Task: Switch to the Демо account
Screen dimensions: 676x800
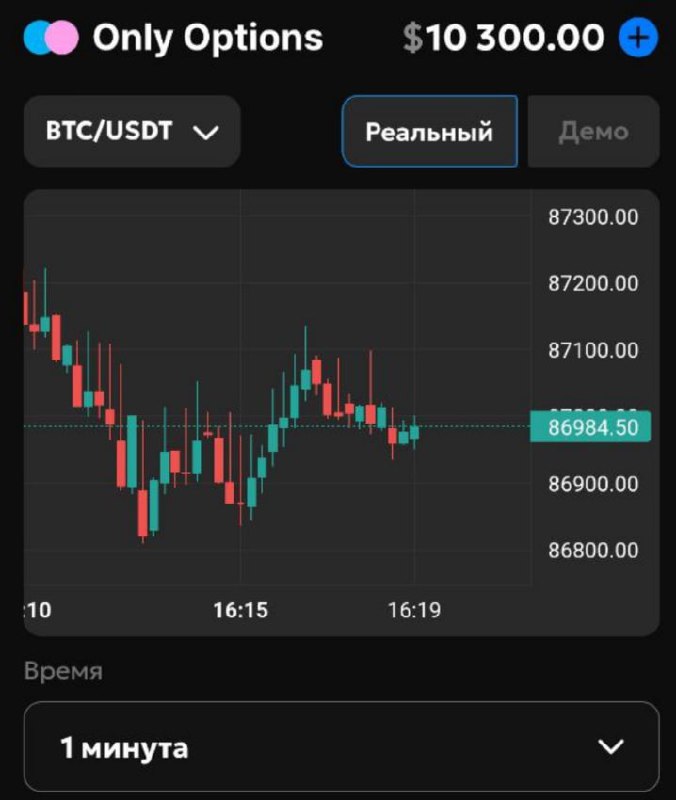Action: pyautogui.click(x=593, y=132)
